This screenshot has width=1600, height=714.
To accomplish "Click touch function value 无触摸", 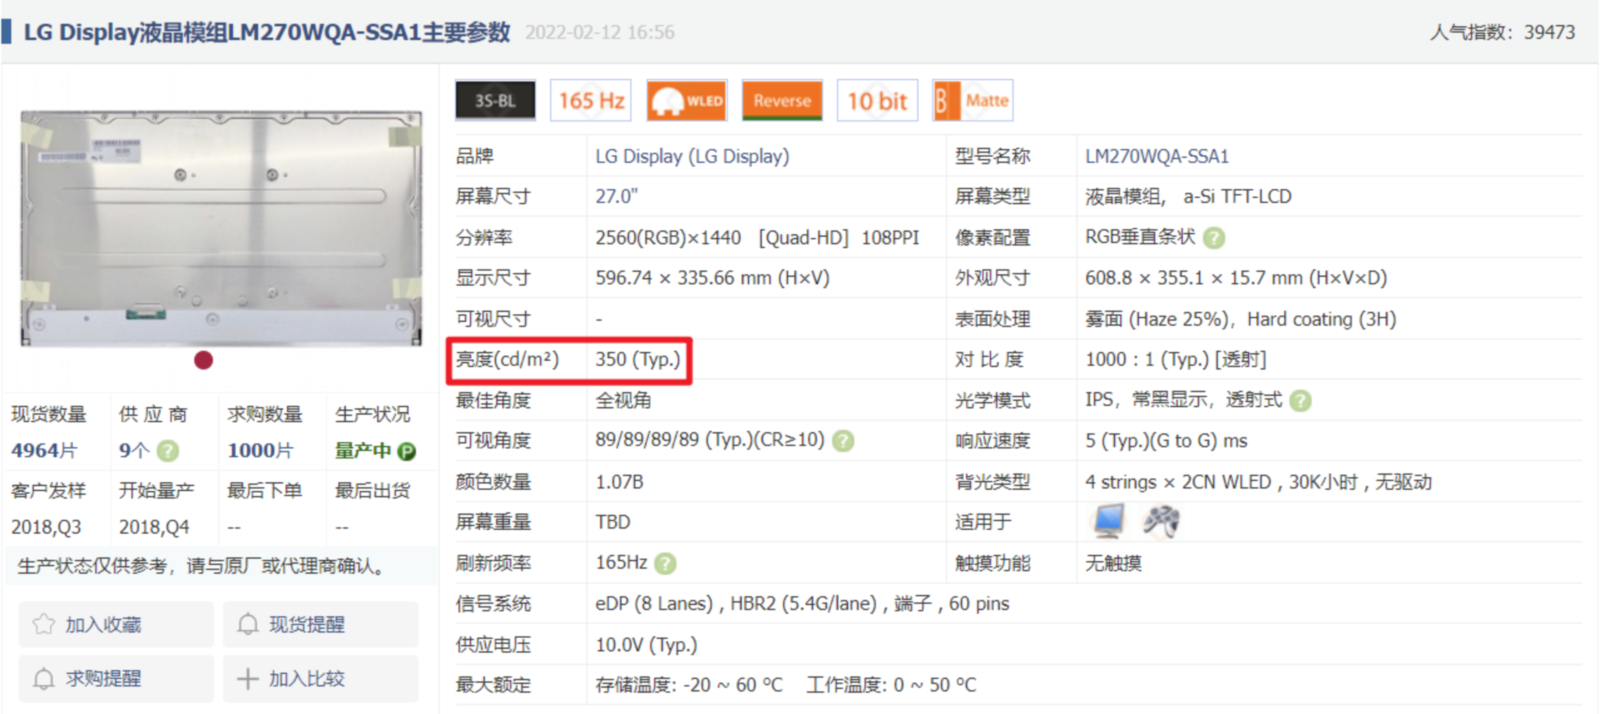I will coord(1113,563).
